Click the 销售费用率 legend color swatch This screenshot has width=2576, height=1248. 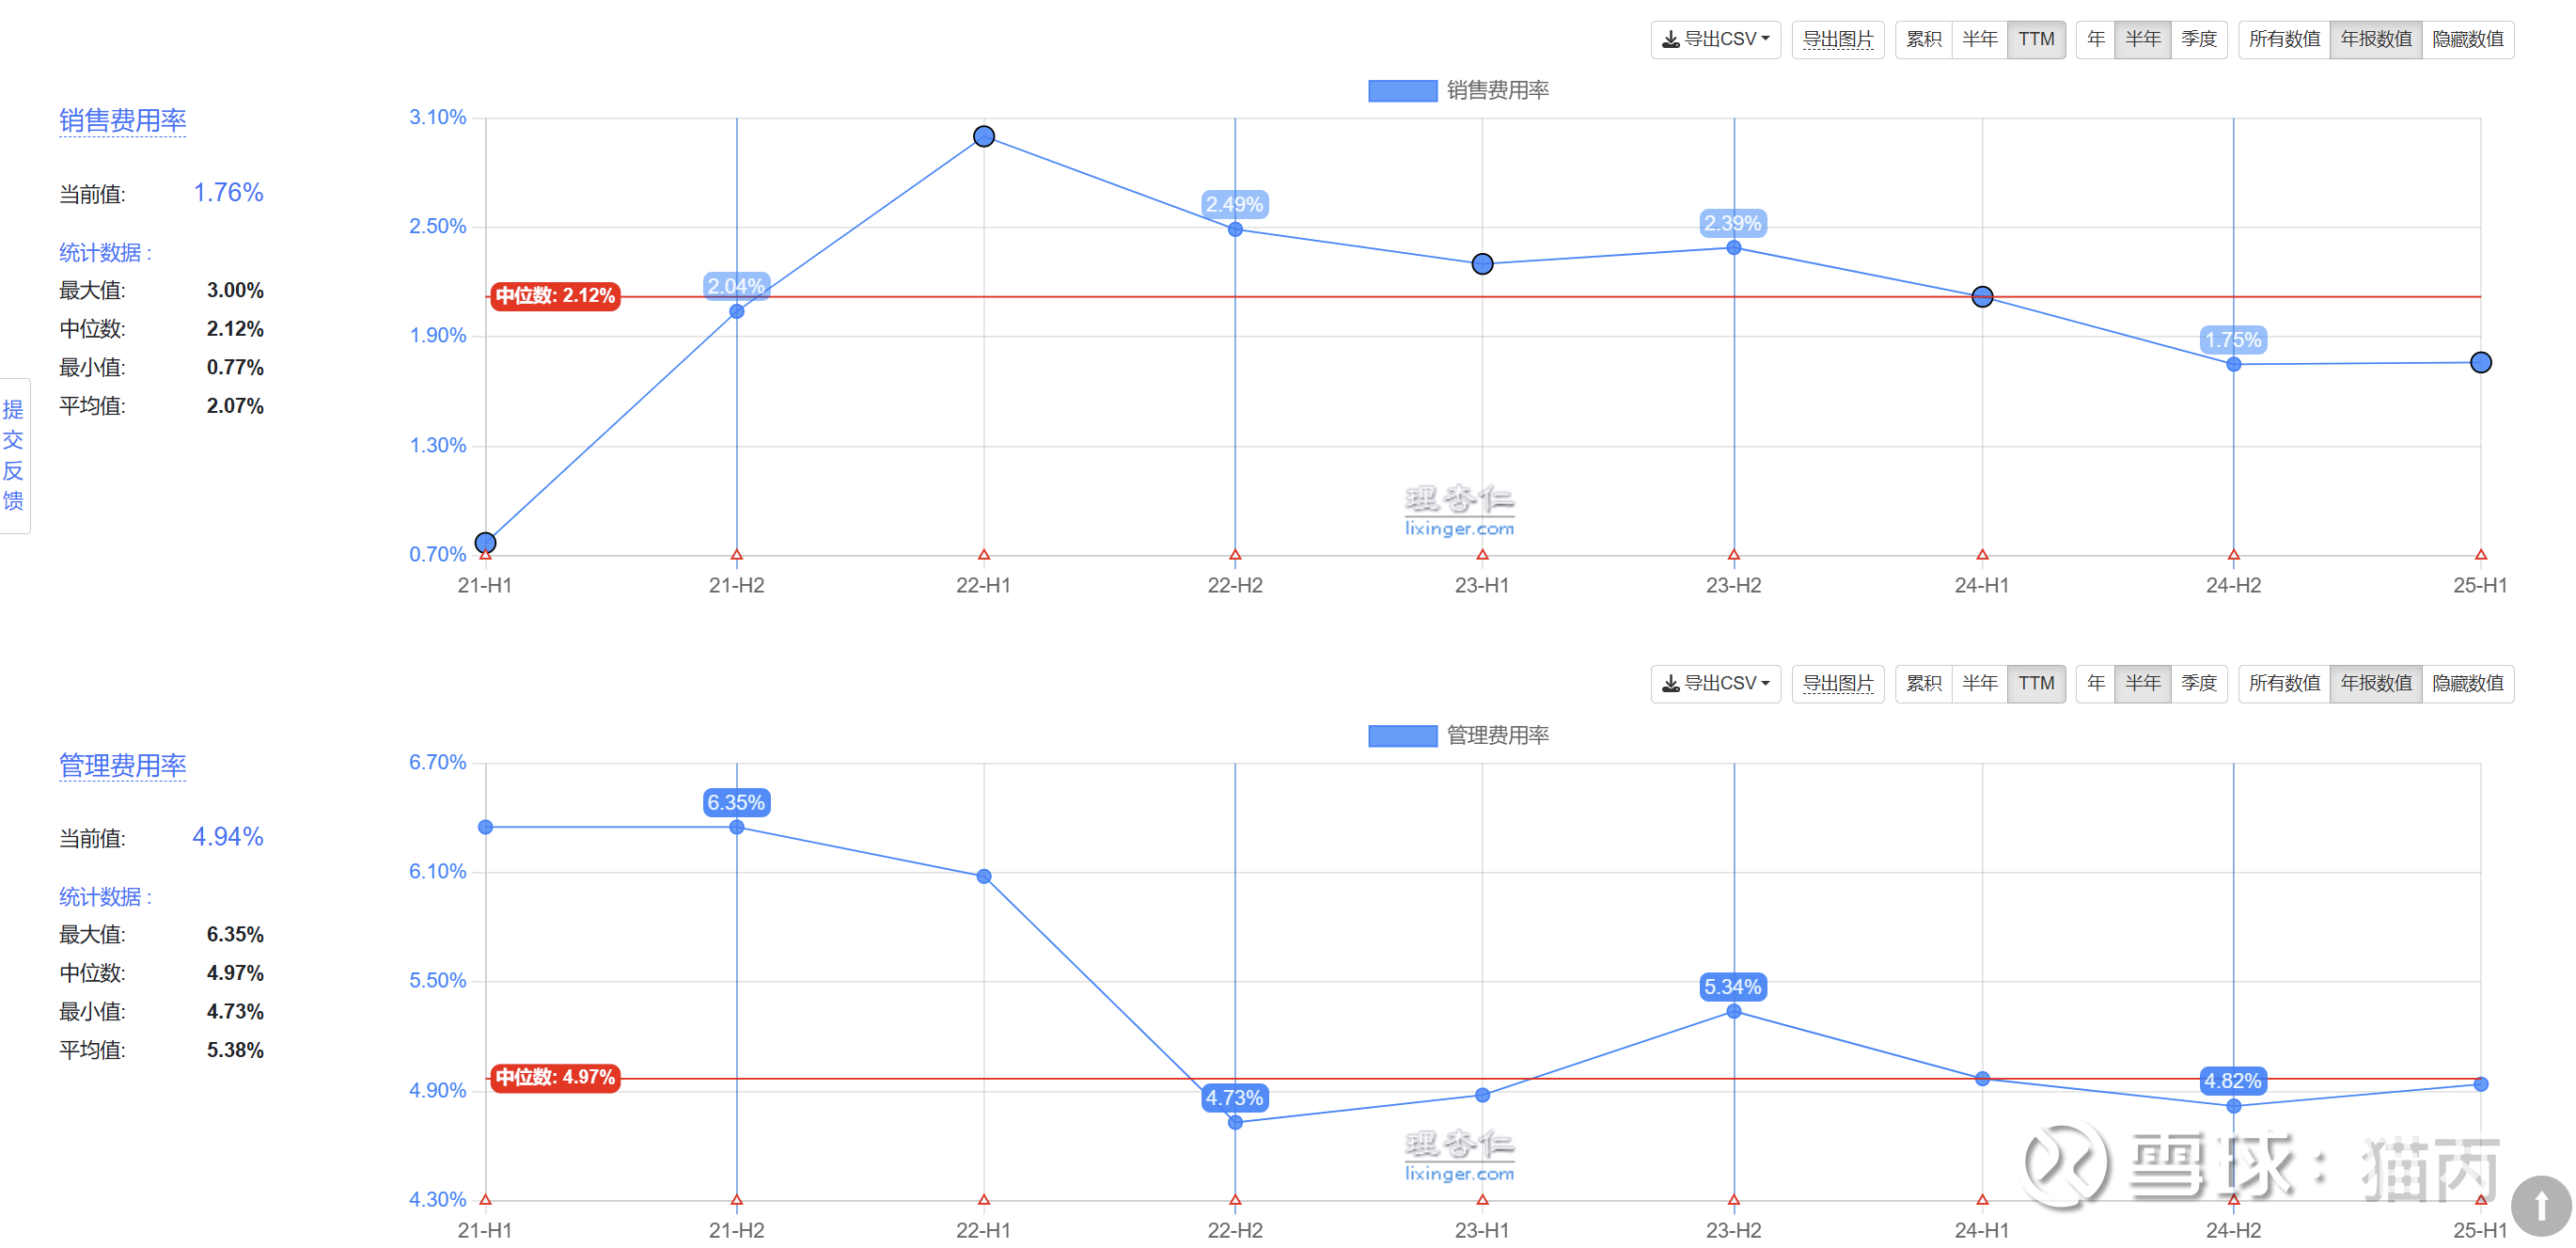click(x=1402, y=91)
